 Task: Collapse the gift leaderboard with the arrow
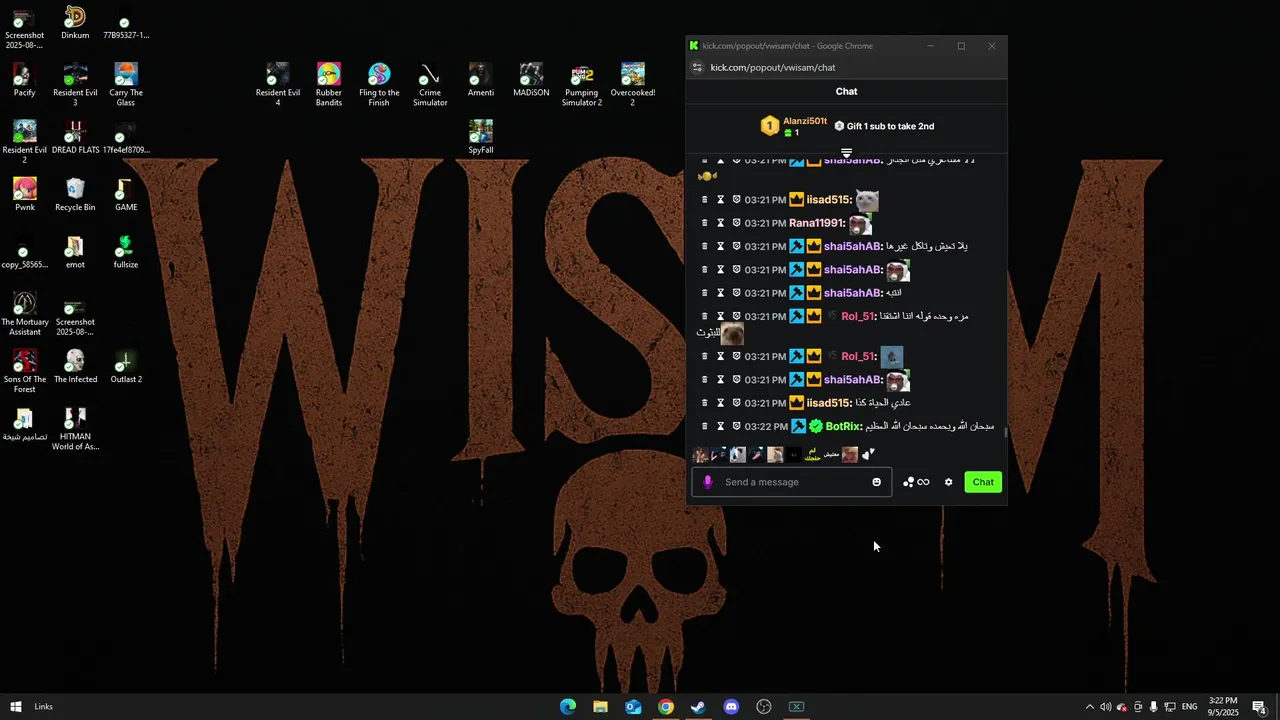(x=846, y=153)
